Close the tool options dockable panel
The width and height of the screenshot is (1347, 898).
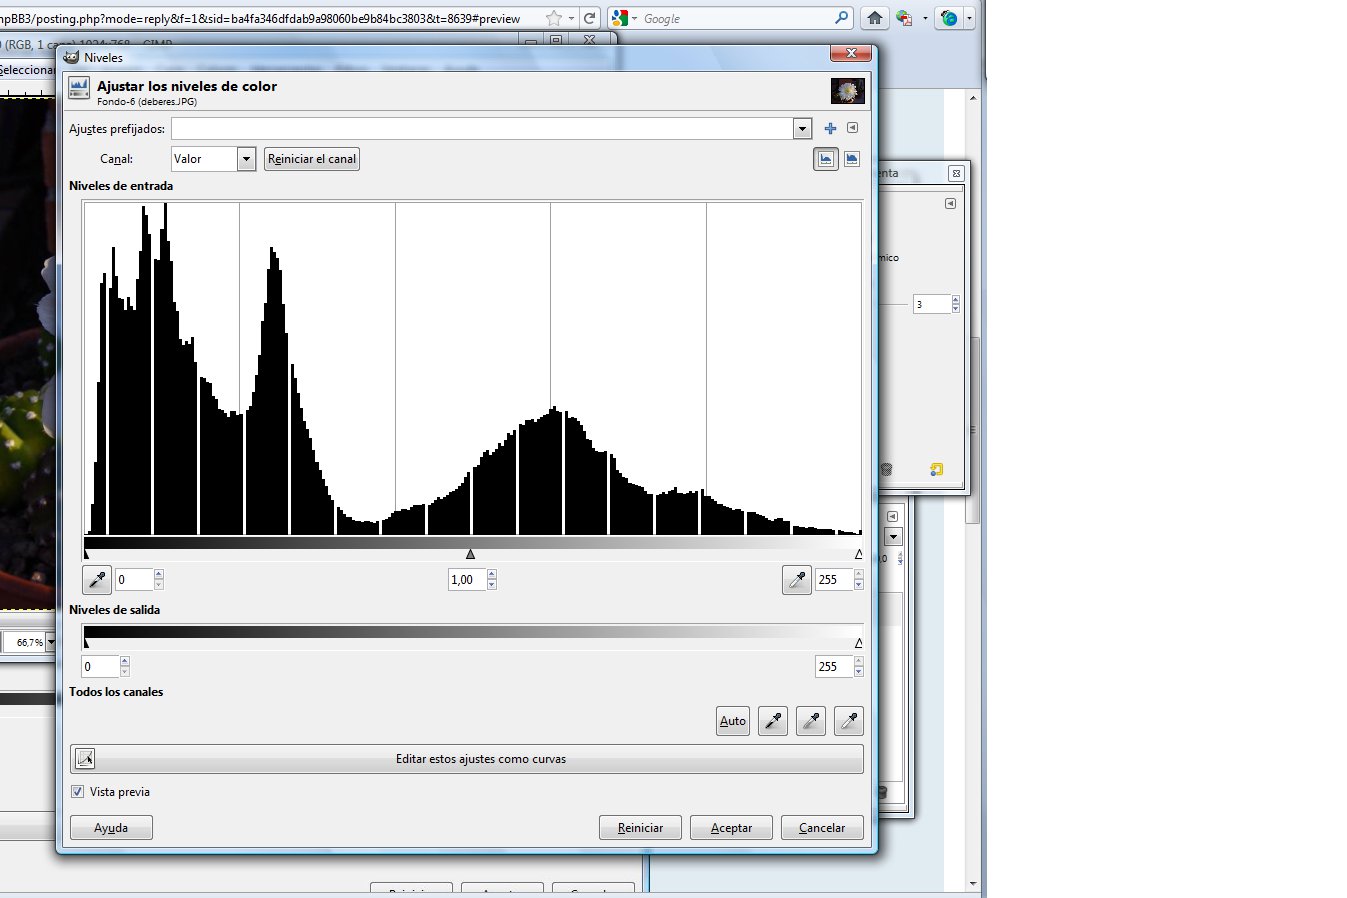point(956,173)
